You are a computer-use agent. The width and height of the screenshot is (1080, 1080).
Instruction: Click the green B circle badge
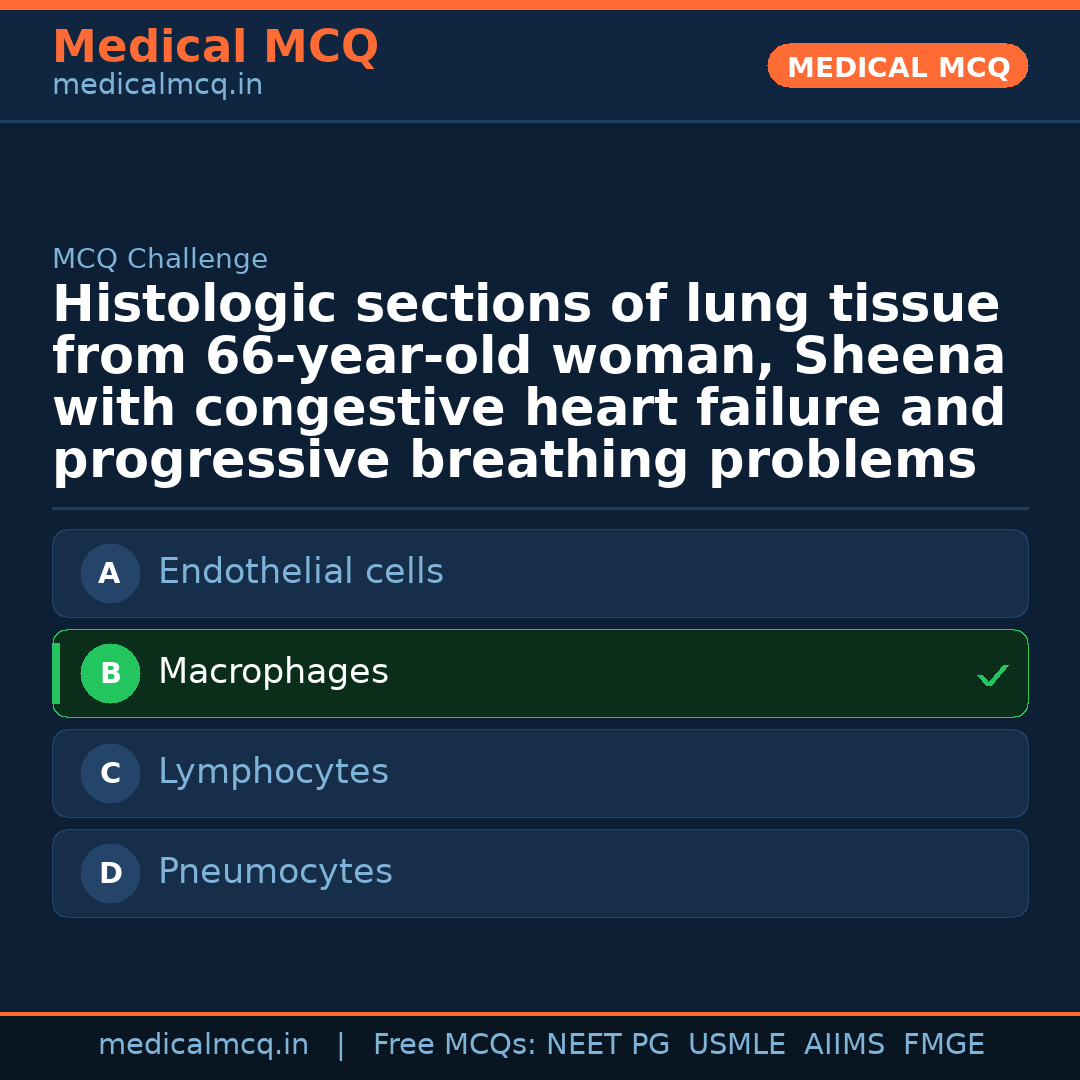click(x=110, y=673)
